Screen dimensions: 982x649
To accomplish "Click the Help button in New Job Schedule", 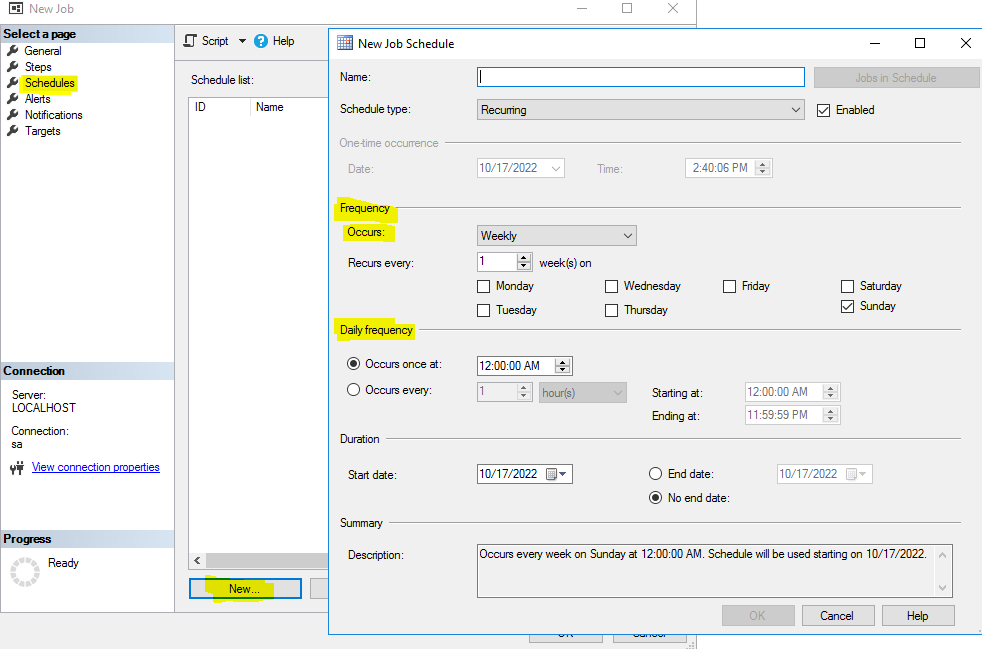I will click(917, 615).
